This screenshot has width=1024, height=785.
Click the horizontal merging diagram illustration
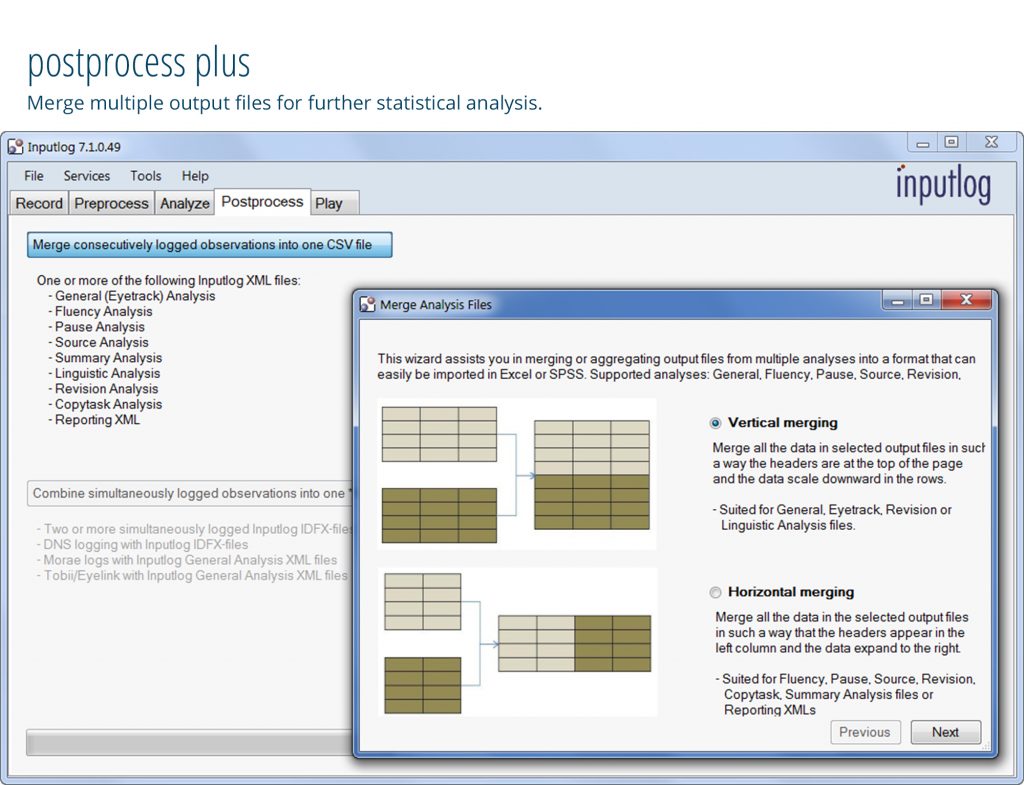pyautogui.click(x=517, y=642)
